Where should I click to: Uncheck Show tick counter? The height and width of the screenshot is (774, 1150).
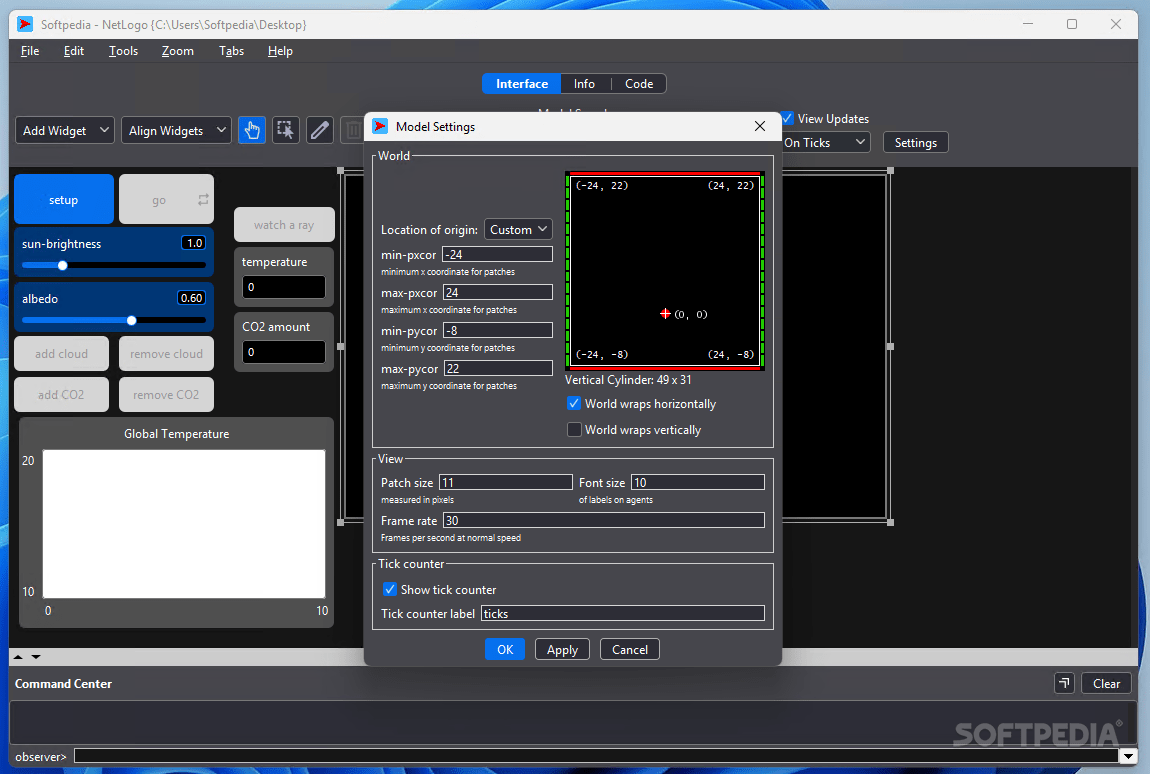coord(390,589)
